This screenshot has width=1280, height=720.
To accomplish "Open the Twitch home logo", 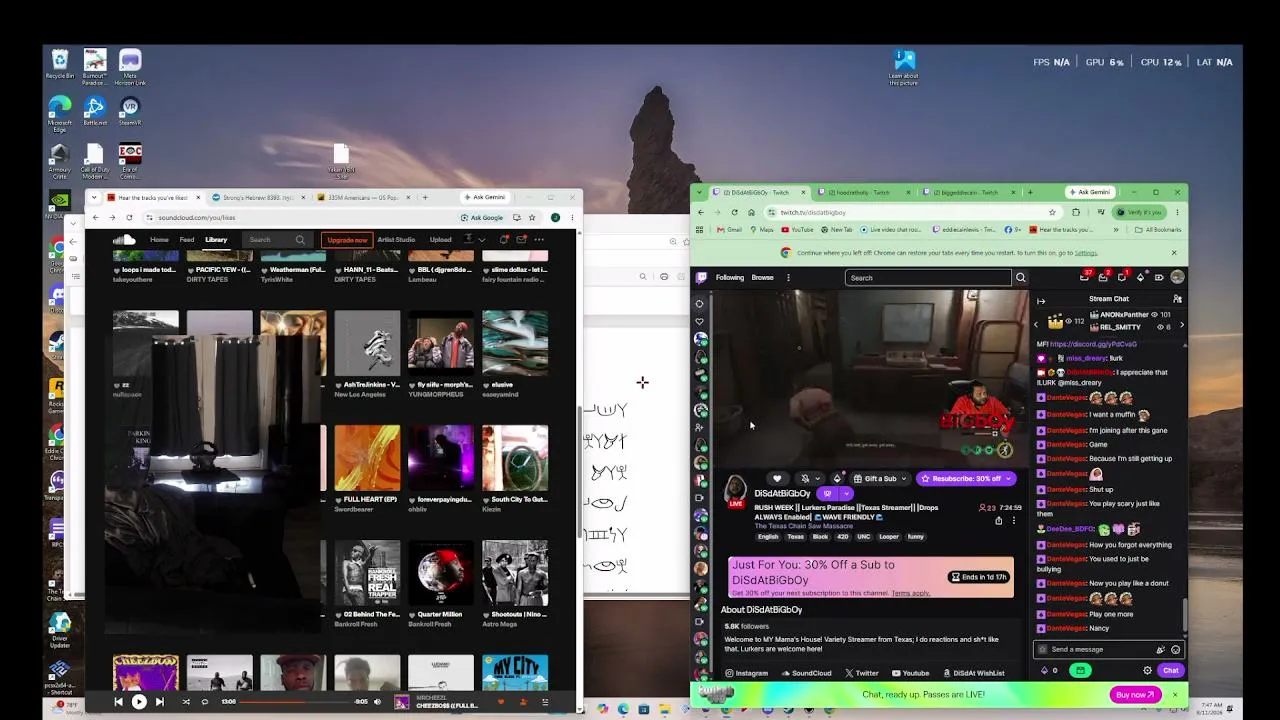I will [702, 278].
